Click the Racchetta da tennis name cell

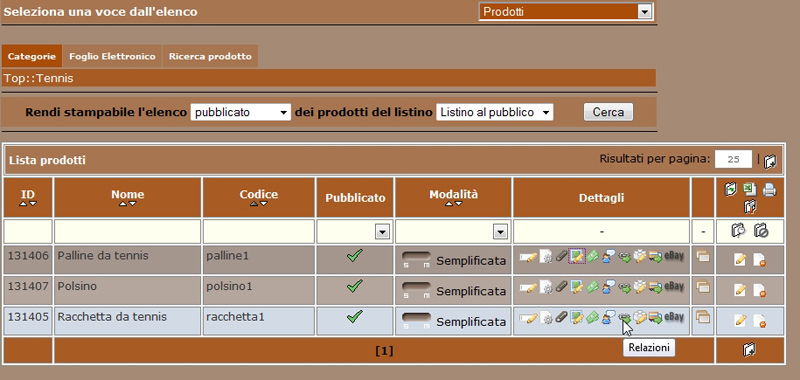click(128, 321)
